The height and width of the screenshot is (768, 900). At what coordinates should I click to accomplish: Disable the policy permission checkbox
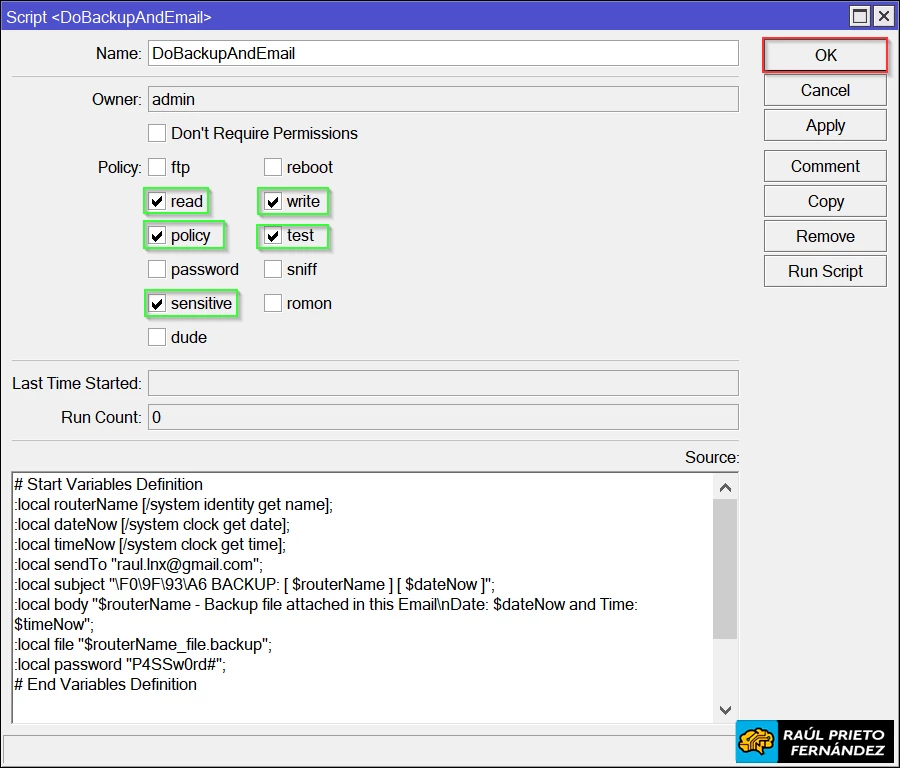pos(157,235)
